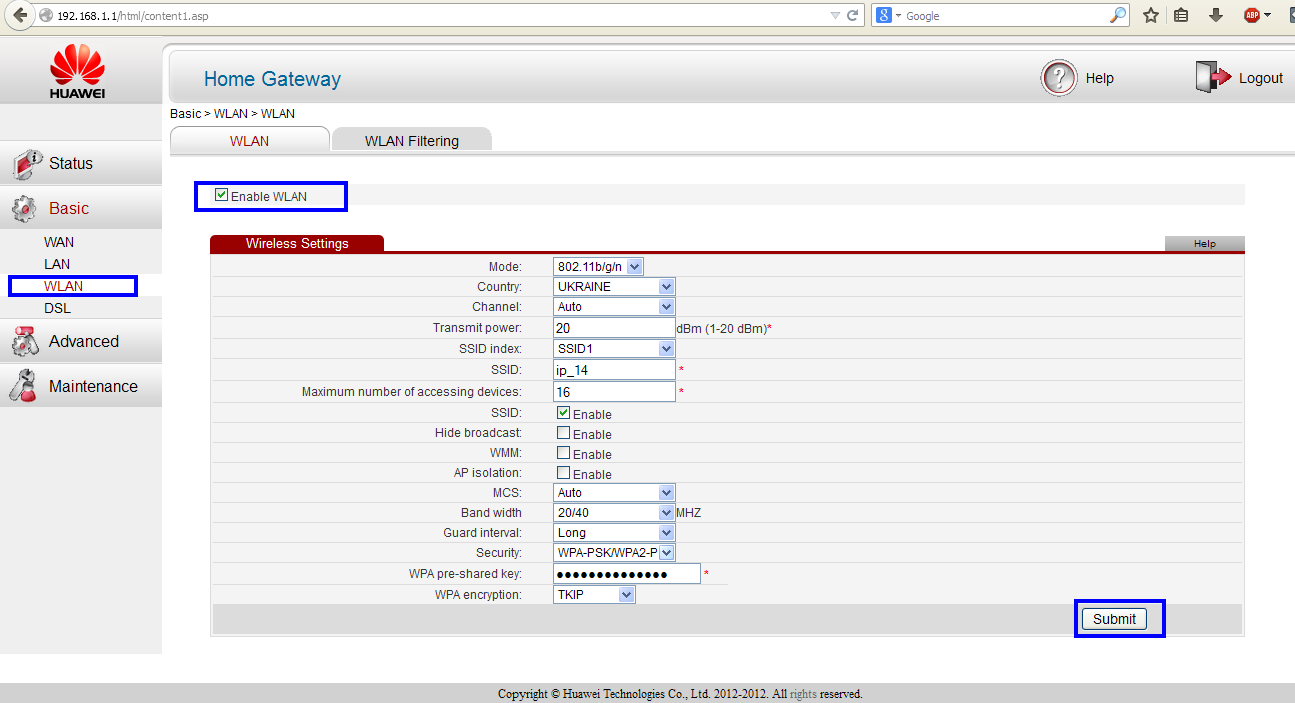Enable AP isolation checkbox
Viewport: 1295px width, 703px height.
(564, 473)
